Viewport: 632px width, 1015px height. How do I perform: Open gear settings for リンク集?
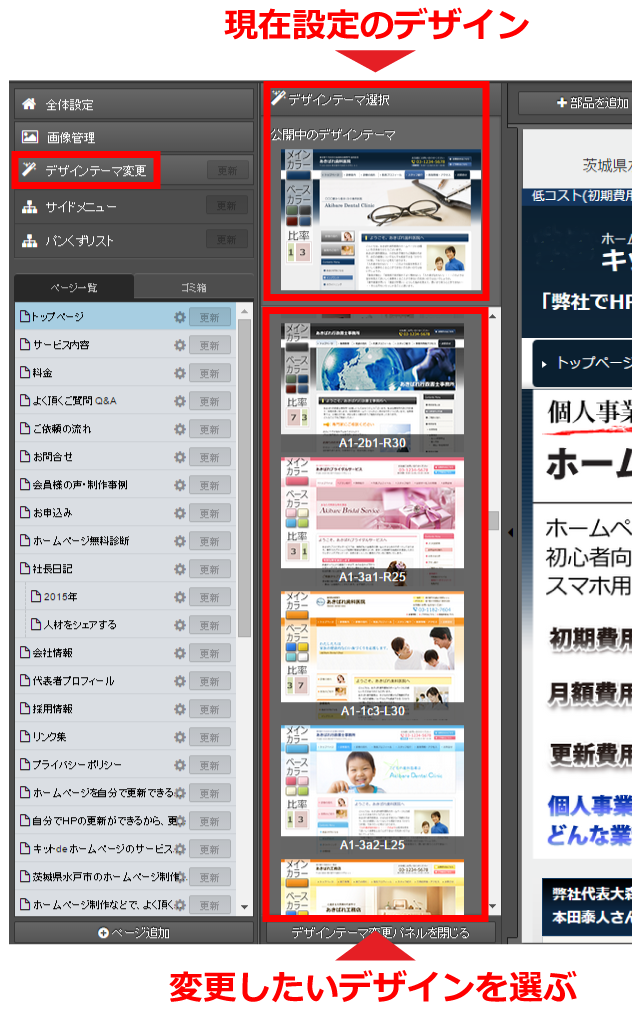pyautogui.click(x=179, y=737)
